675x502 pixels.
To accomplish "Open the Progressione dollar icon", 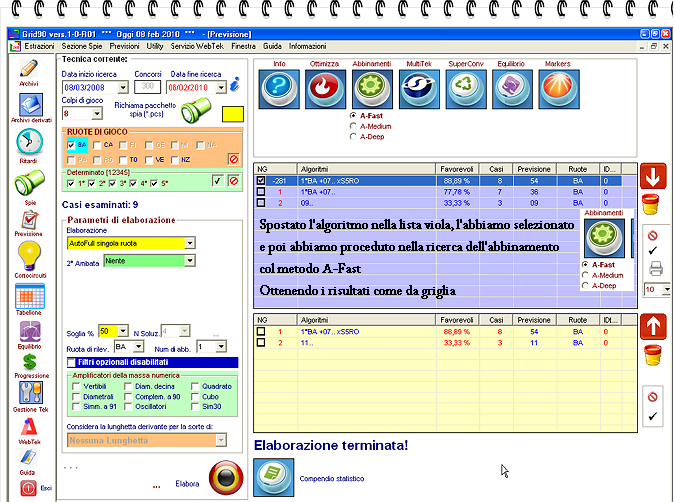I will (30, 362).
